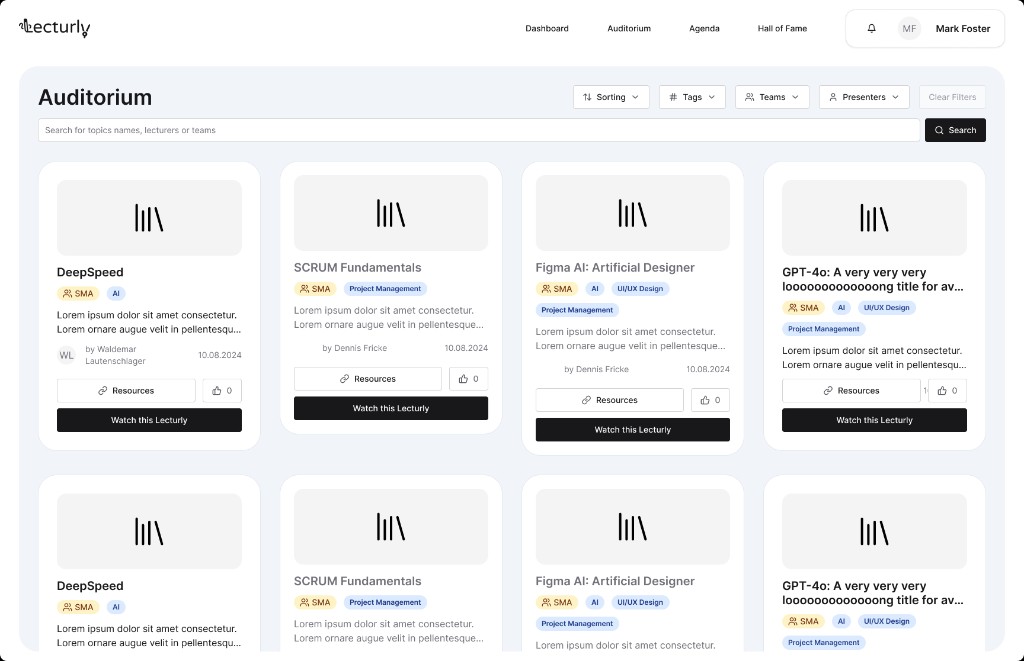Click first 'SCRUM Fundamentals' title
This screenshot has height=661, width=1024.
click(x=357, y=268)
